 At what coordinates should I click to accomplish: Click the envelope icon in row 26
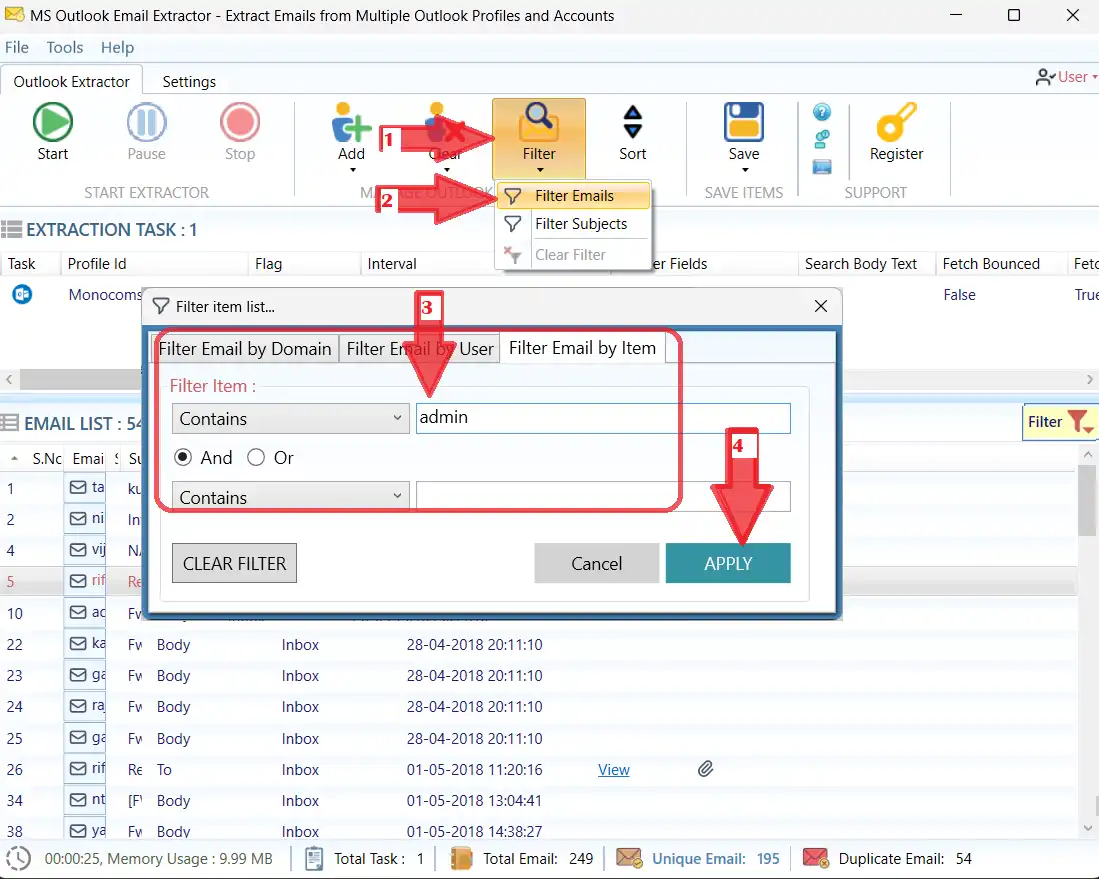[78, 768]
